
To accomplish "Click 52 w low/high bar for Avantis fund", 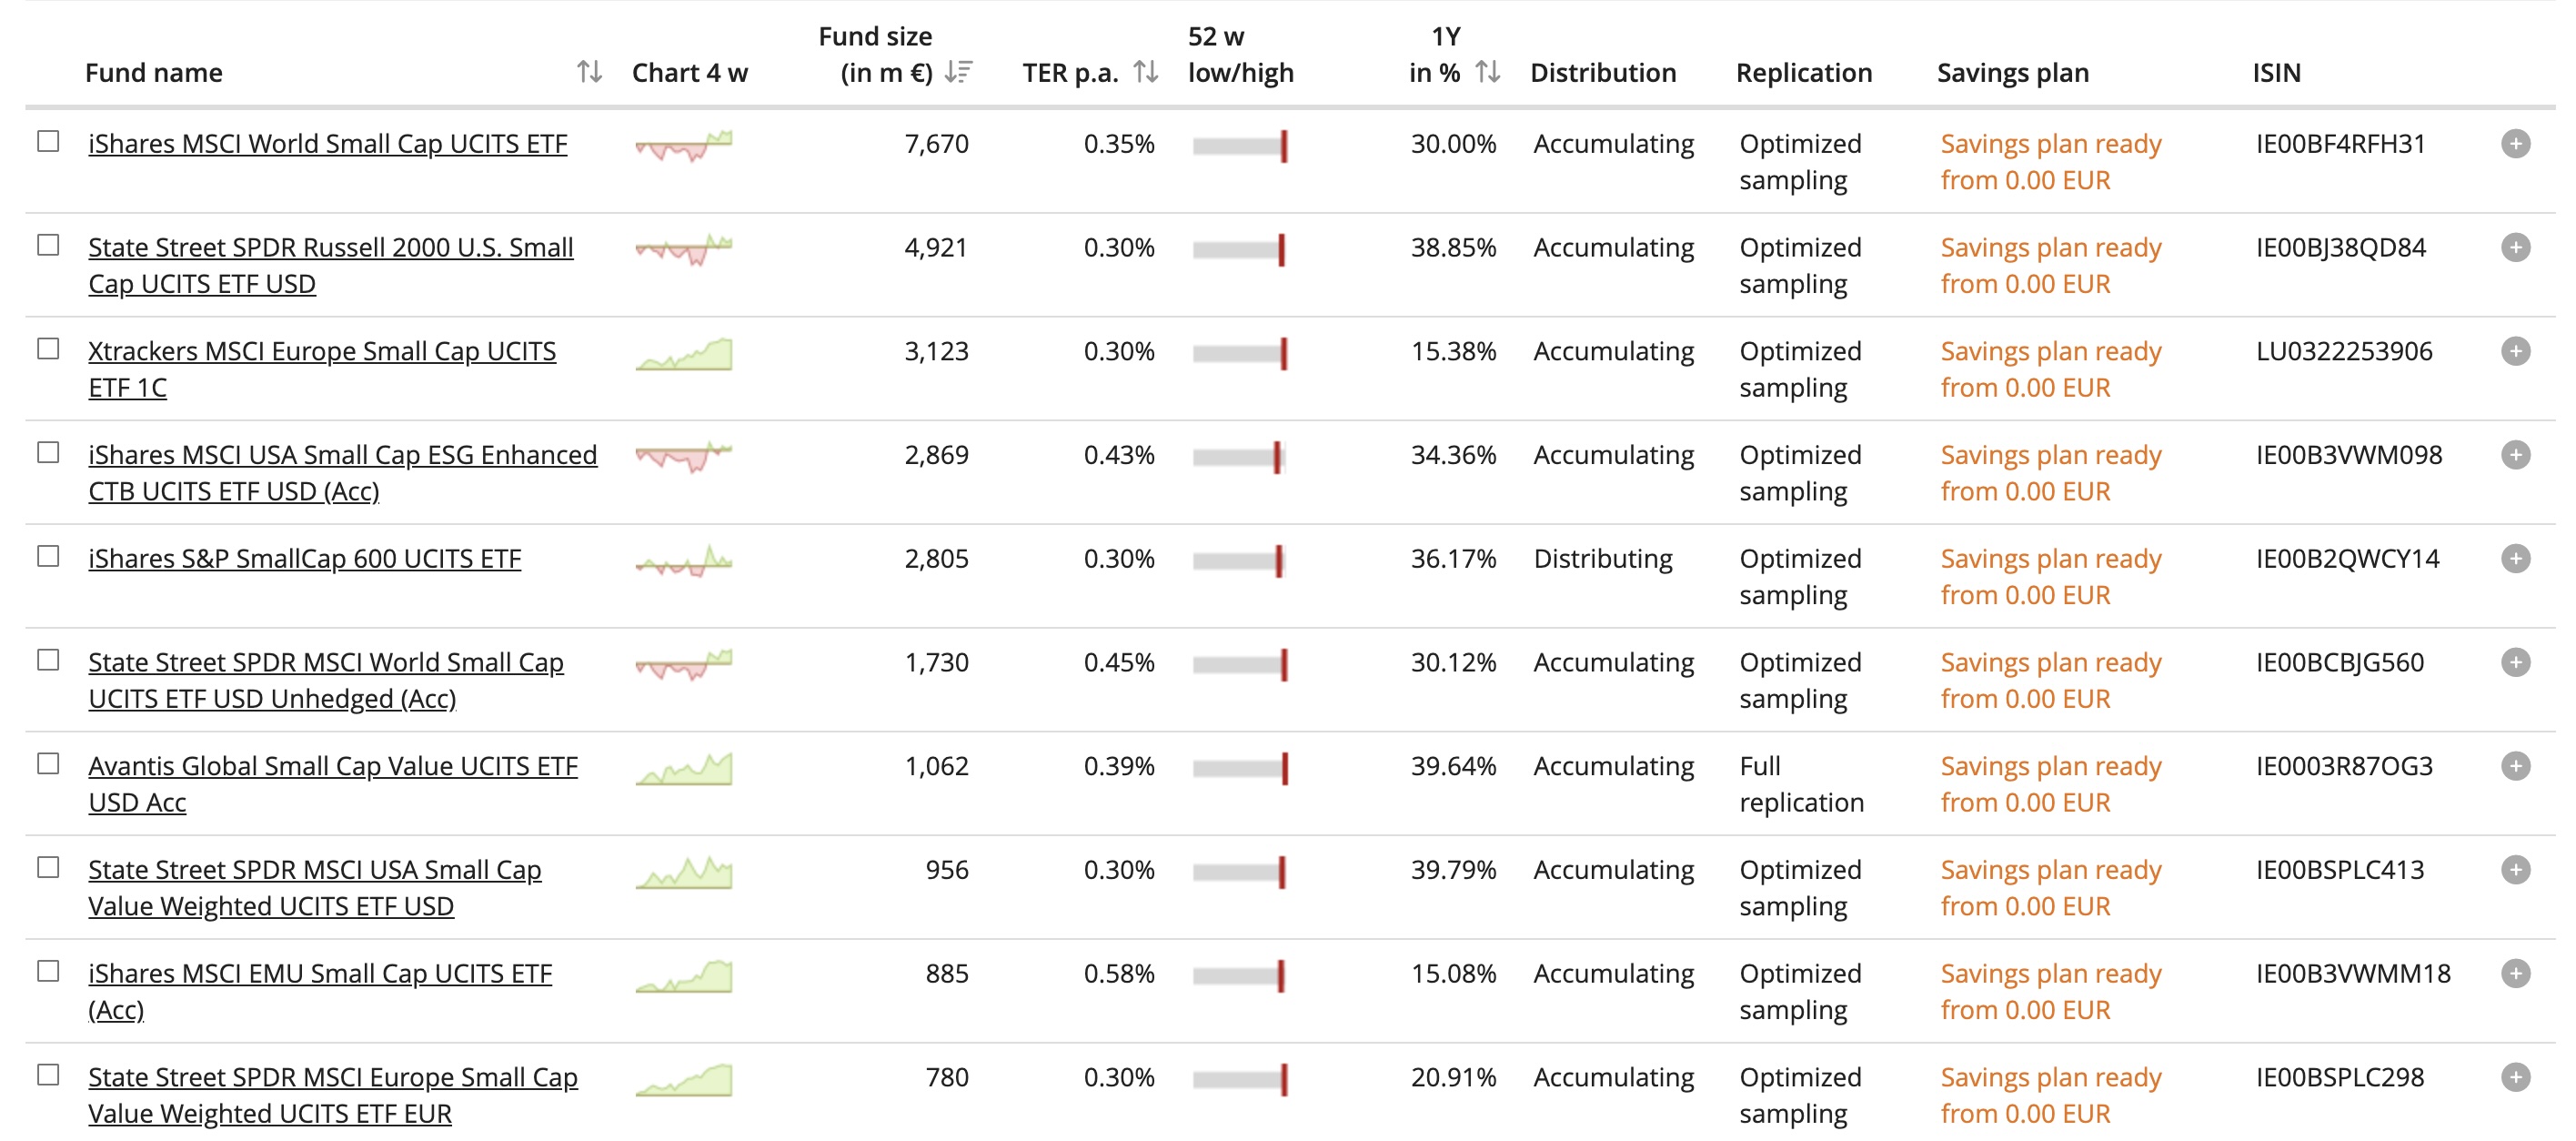I will [x=1240, y=768].
